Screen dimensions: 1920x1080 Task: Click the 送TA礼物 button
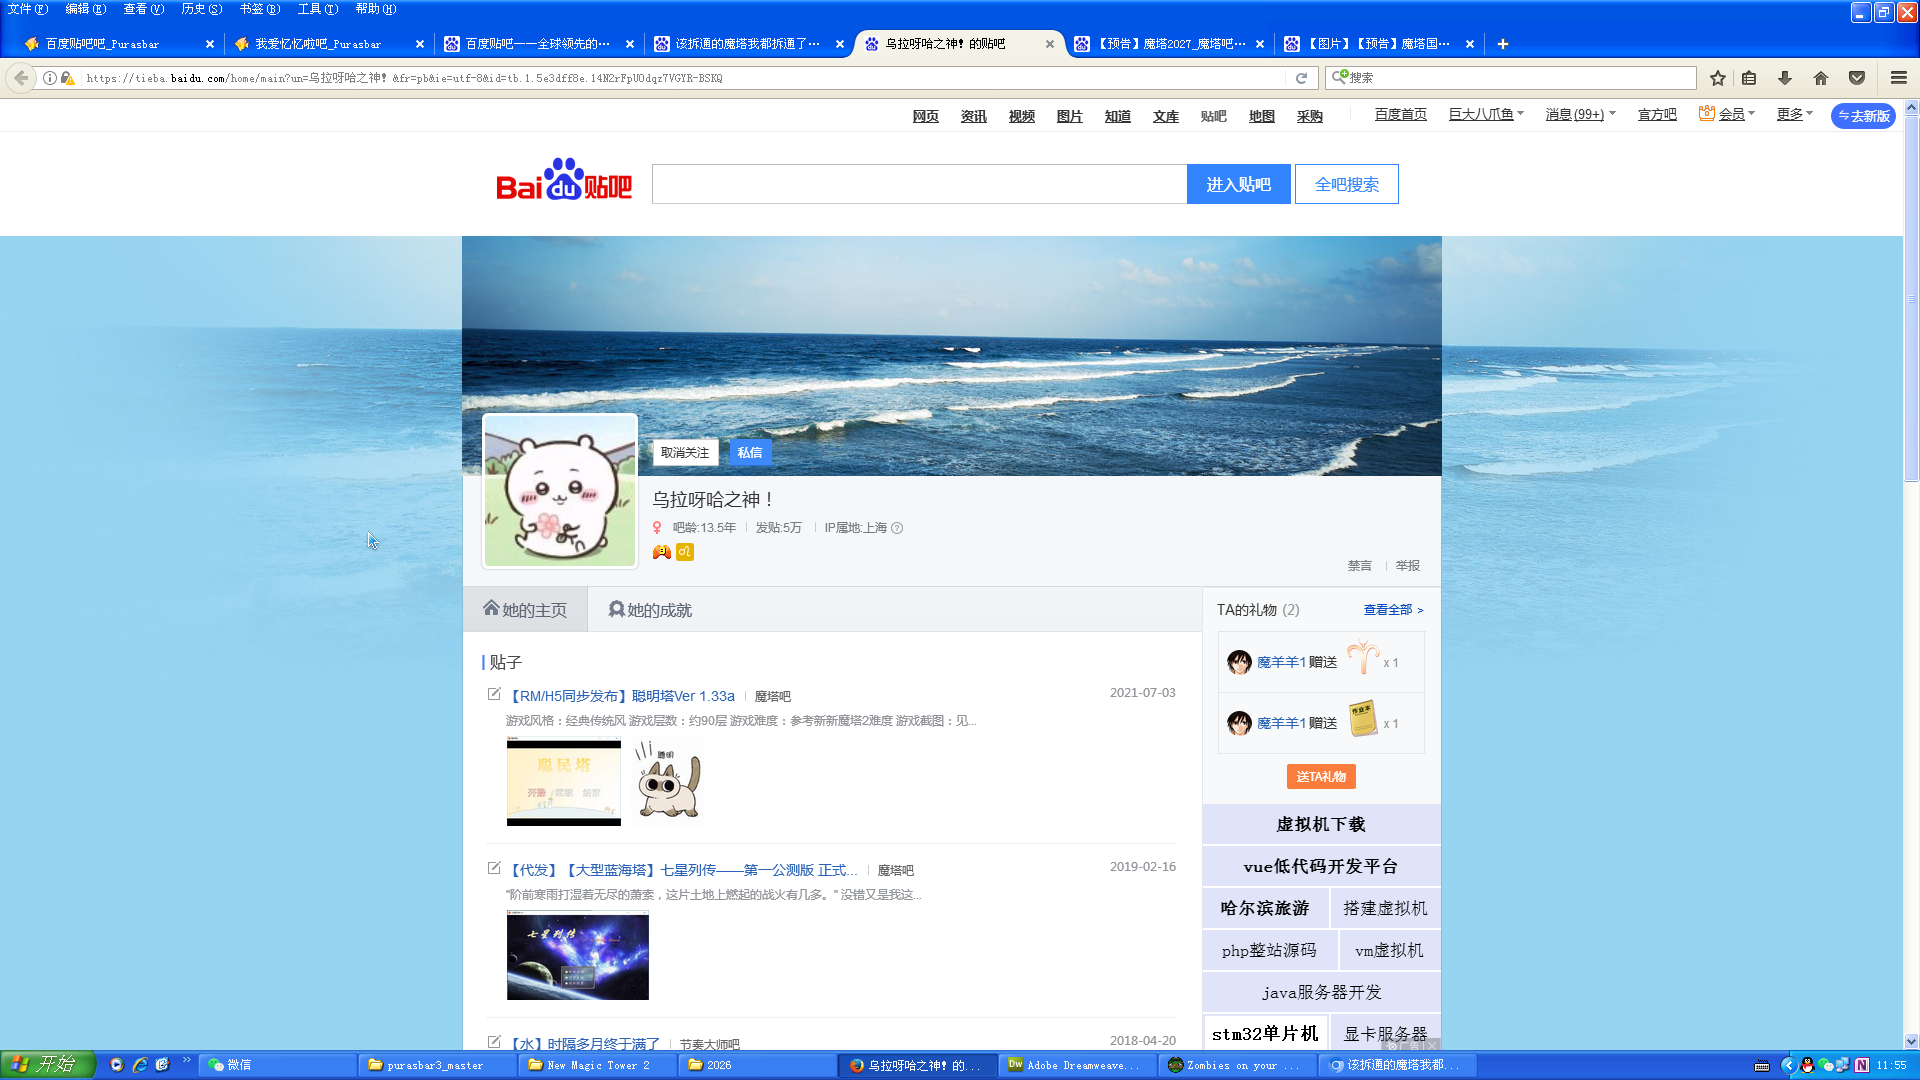(x=1321, y=777)
